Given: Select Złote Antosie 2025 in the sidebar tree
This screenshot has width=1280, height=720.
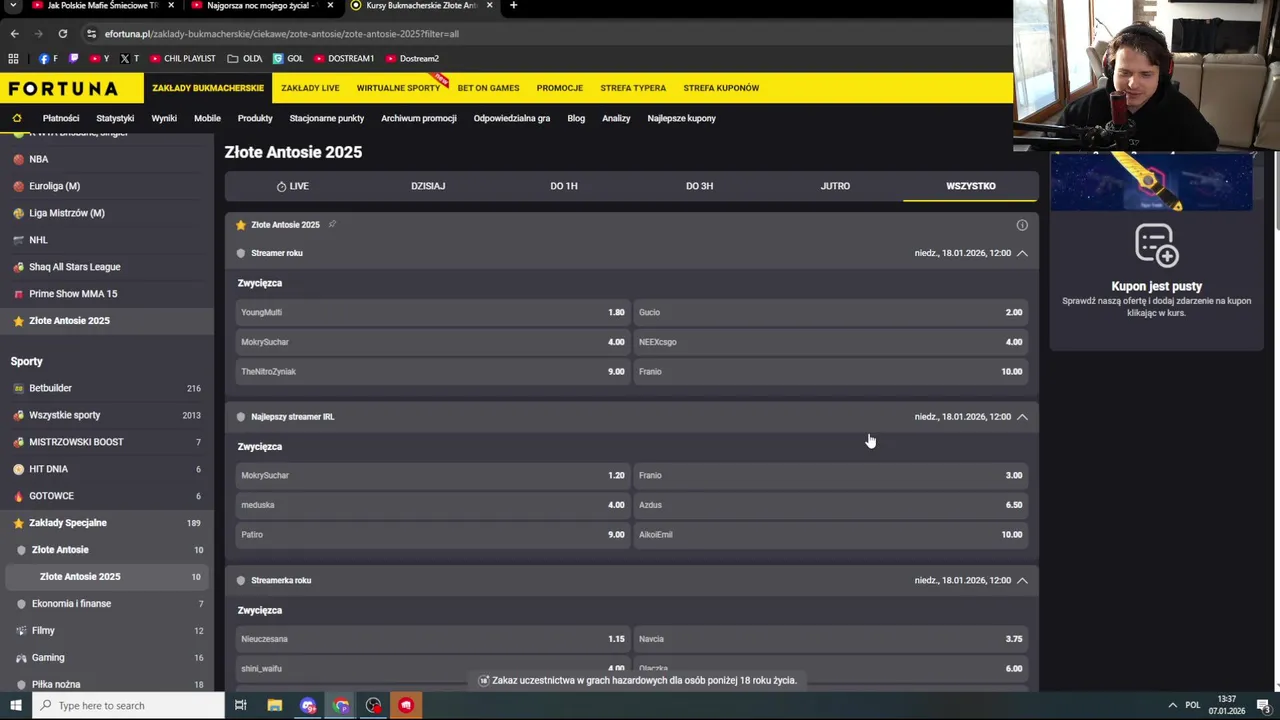Looking at the screenshot, I should point(107,577).
